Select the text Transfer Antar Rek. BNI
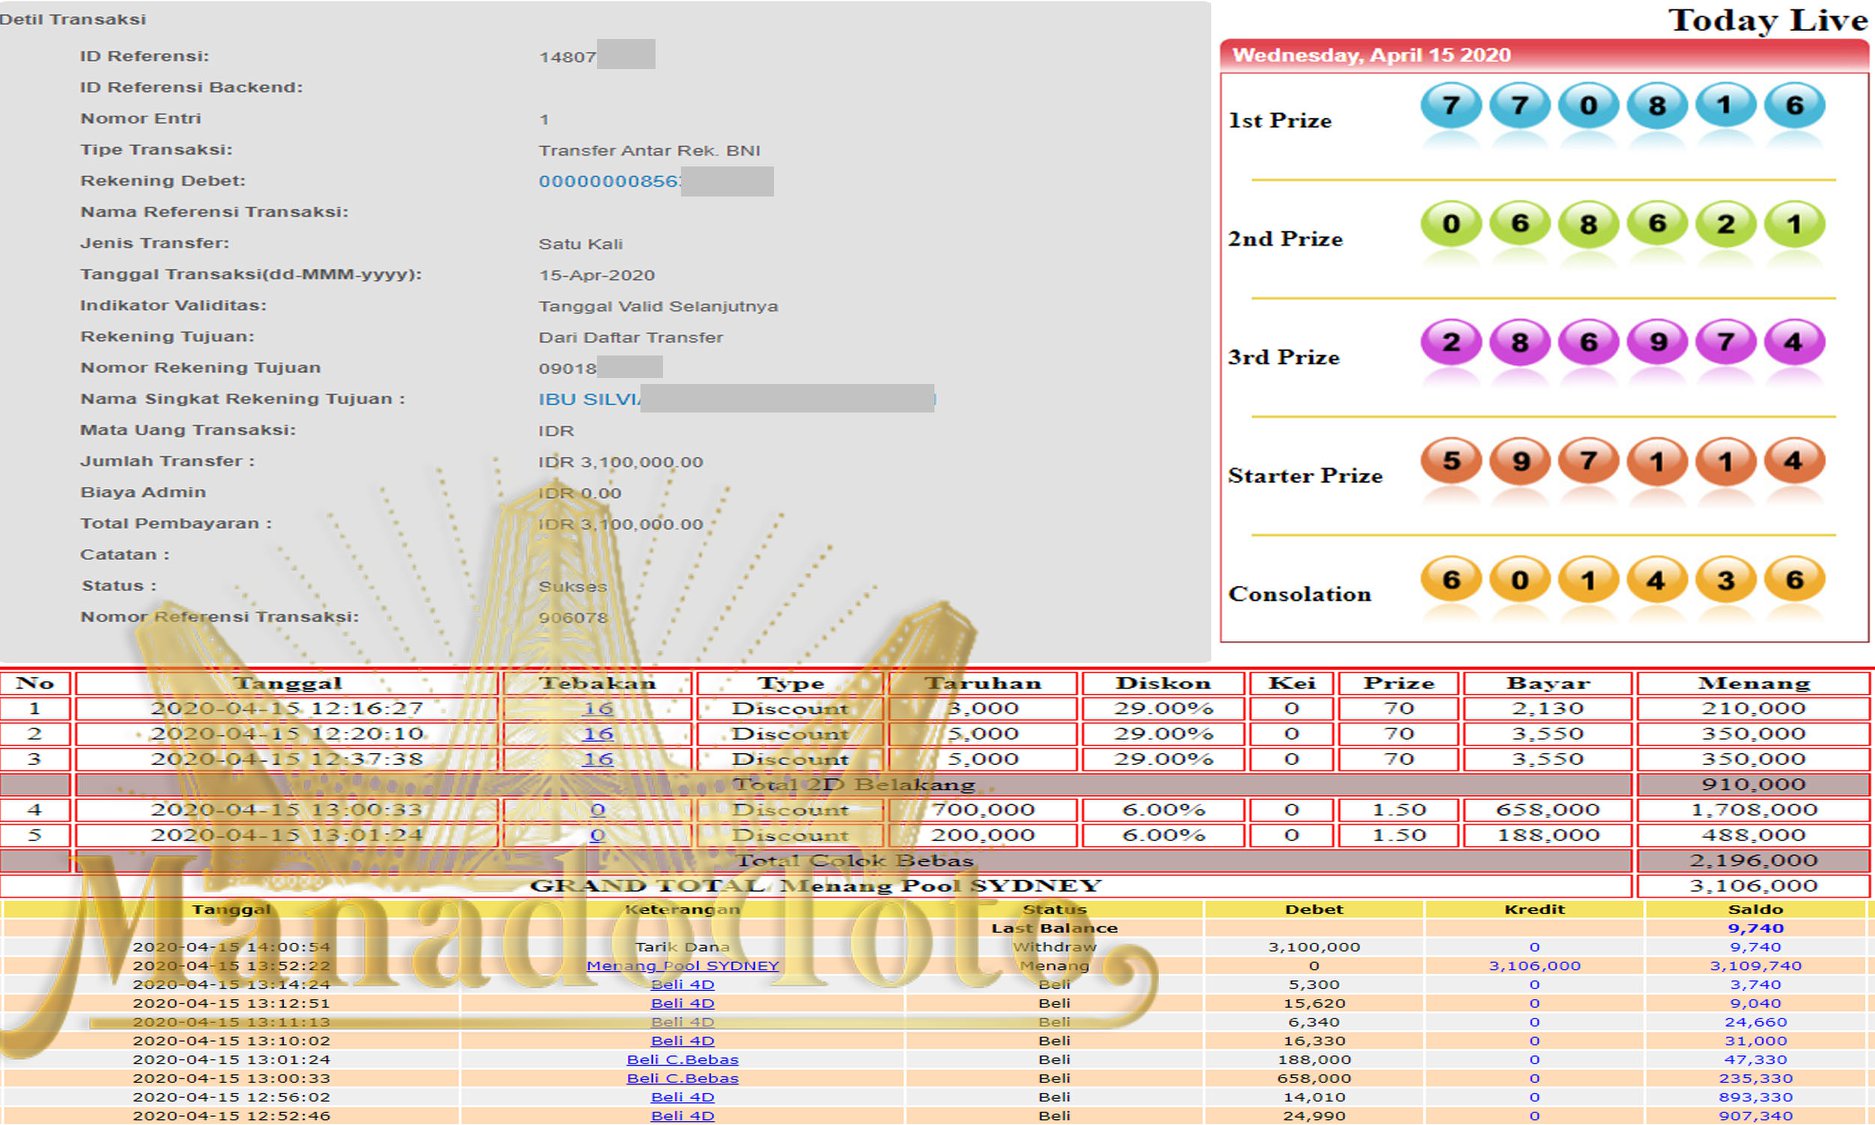 tap(650, 150)
